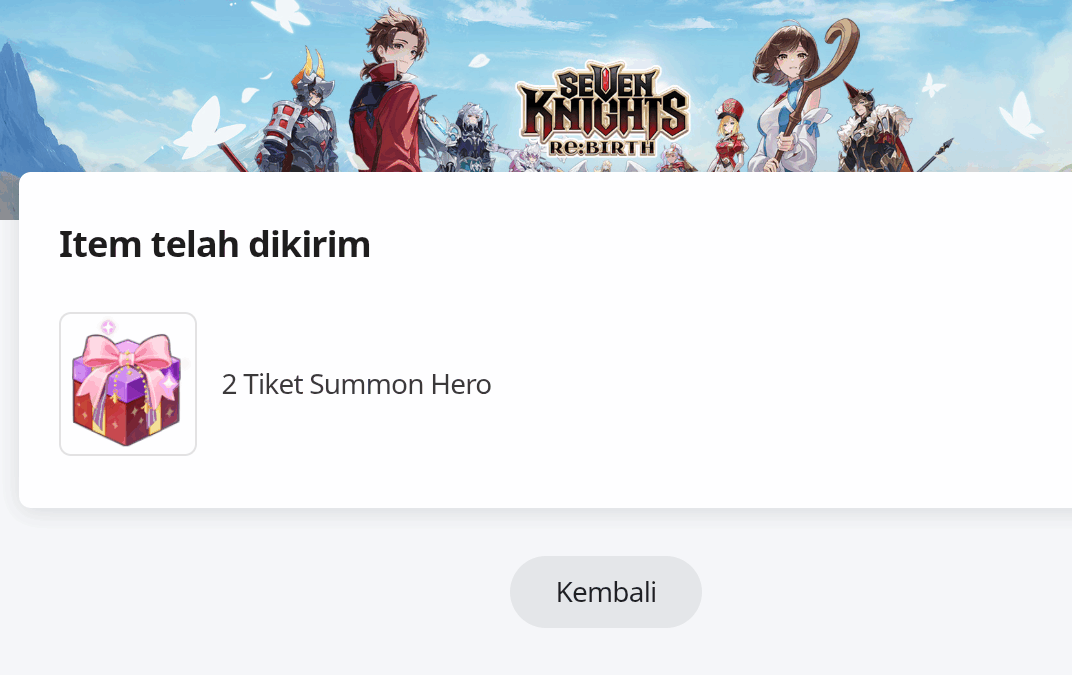This screenshot has height=675, width=1072.
Task: Select the "Item telah dikirim" heading
Action: [x=215, y=244]
